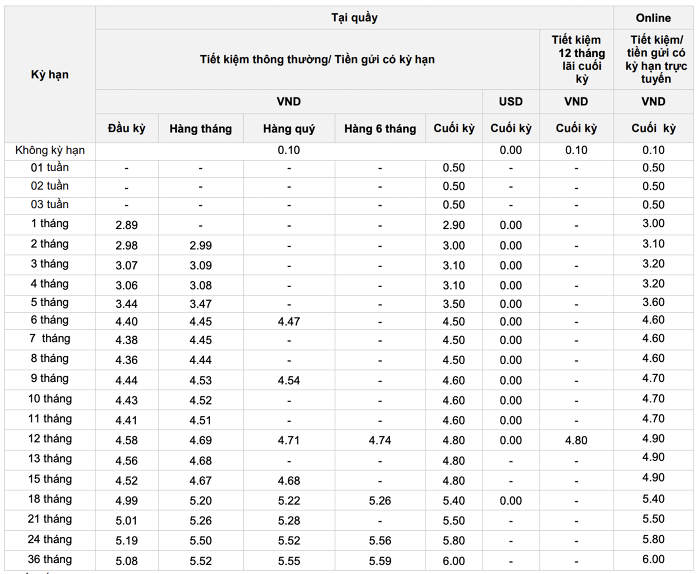Click the 2.89 Đầu kỳ value for 1 tháng
Viewport: 700px width, 574px height.
coord(127,225)
